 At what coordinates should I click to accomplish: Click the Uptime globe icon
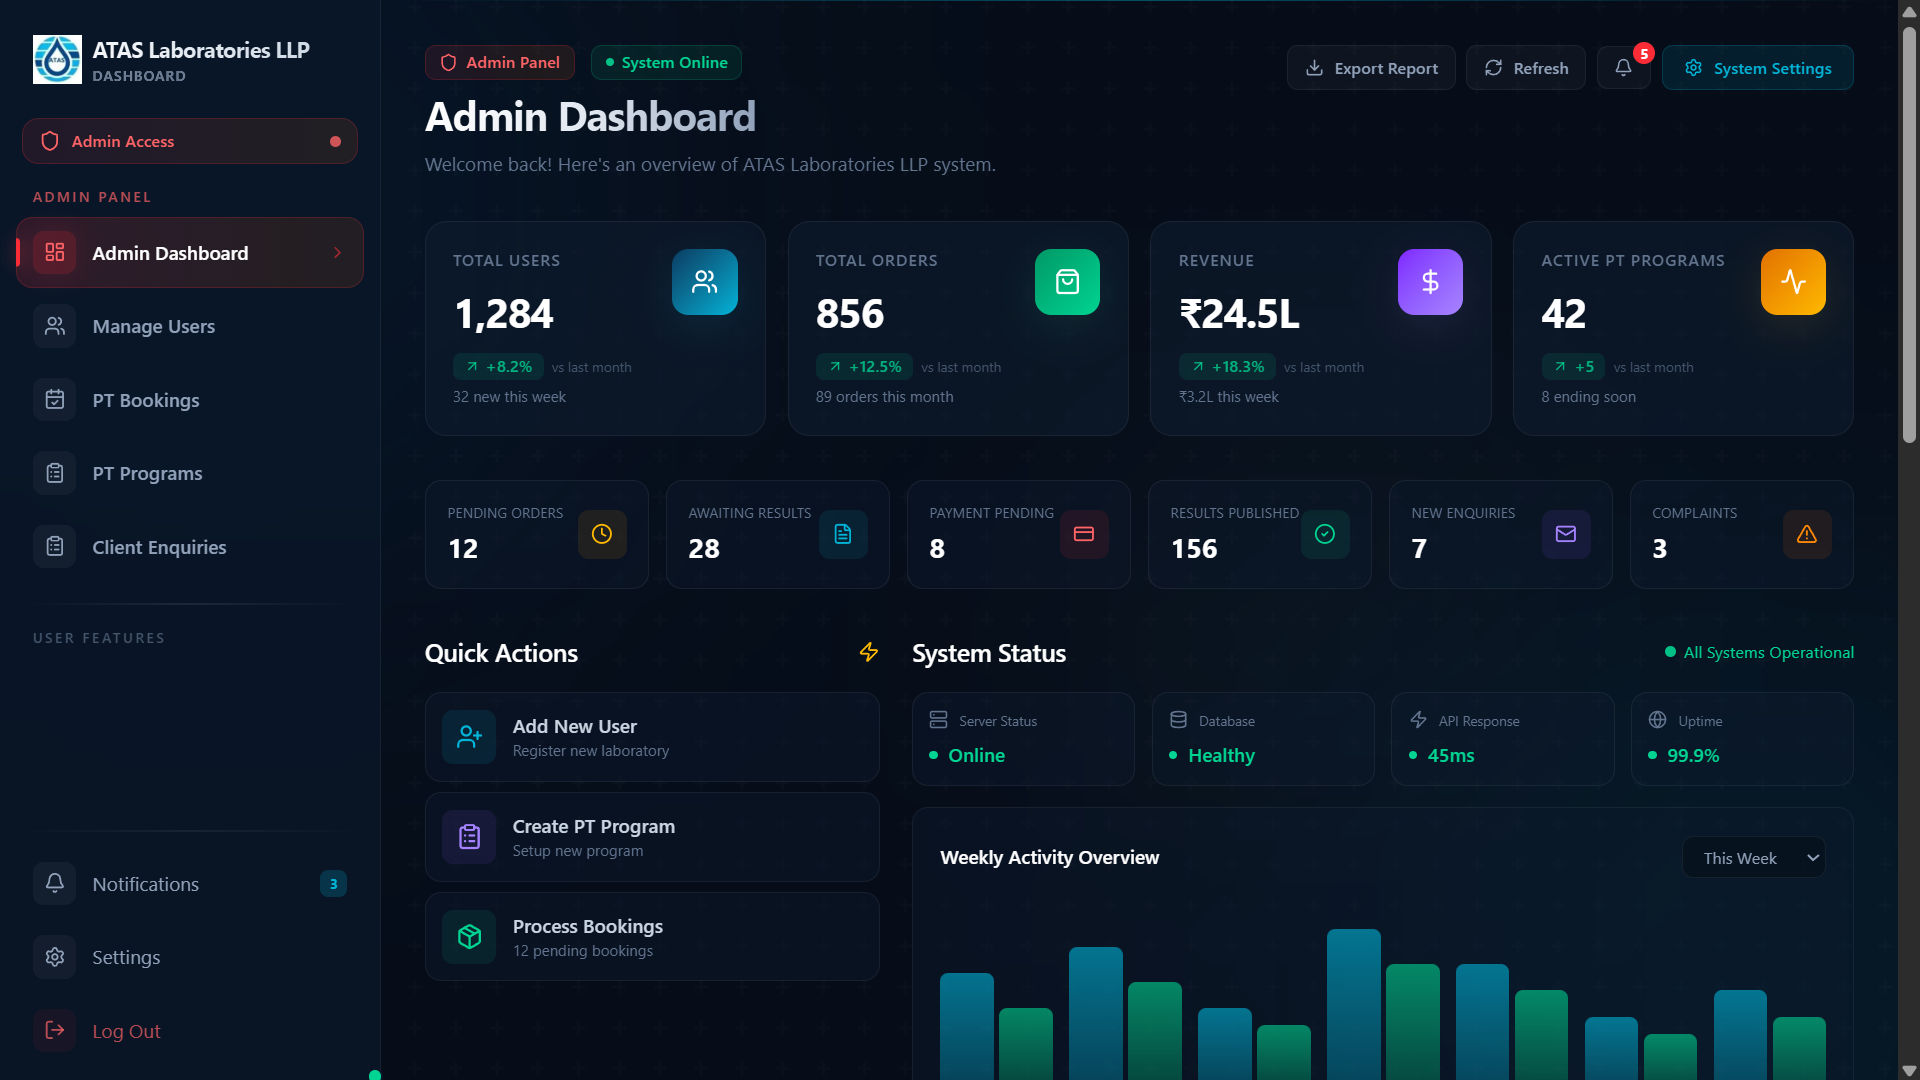(x=1657, y=720)
